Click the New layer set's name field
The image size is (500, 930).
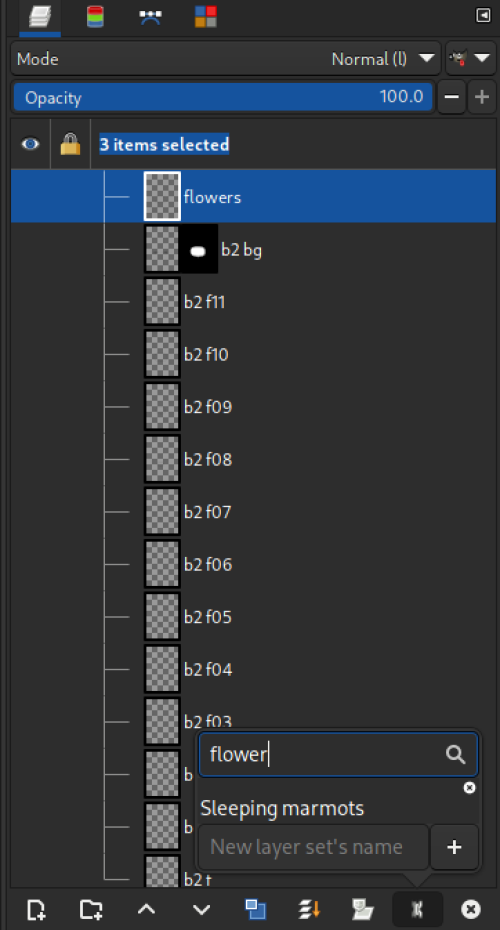click(313, 847)
